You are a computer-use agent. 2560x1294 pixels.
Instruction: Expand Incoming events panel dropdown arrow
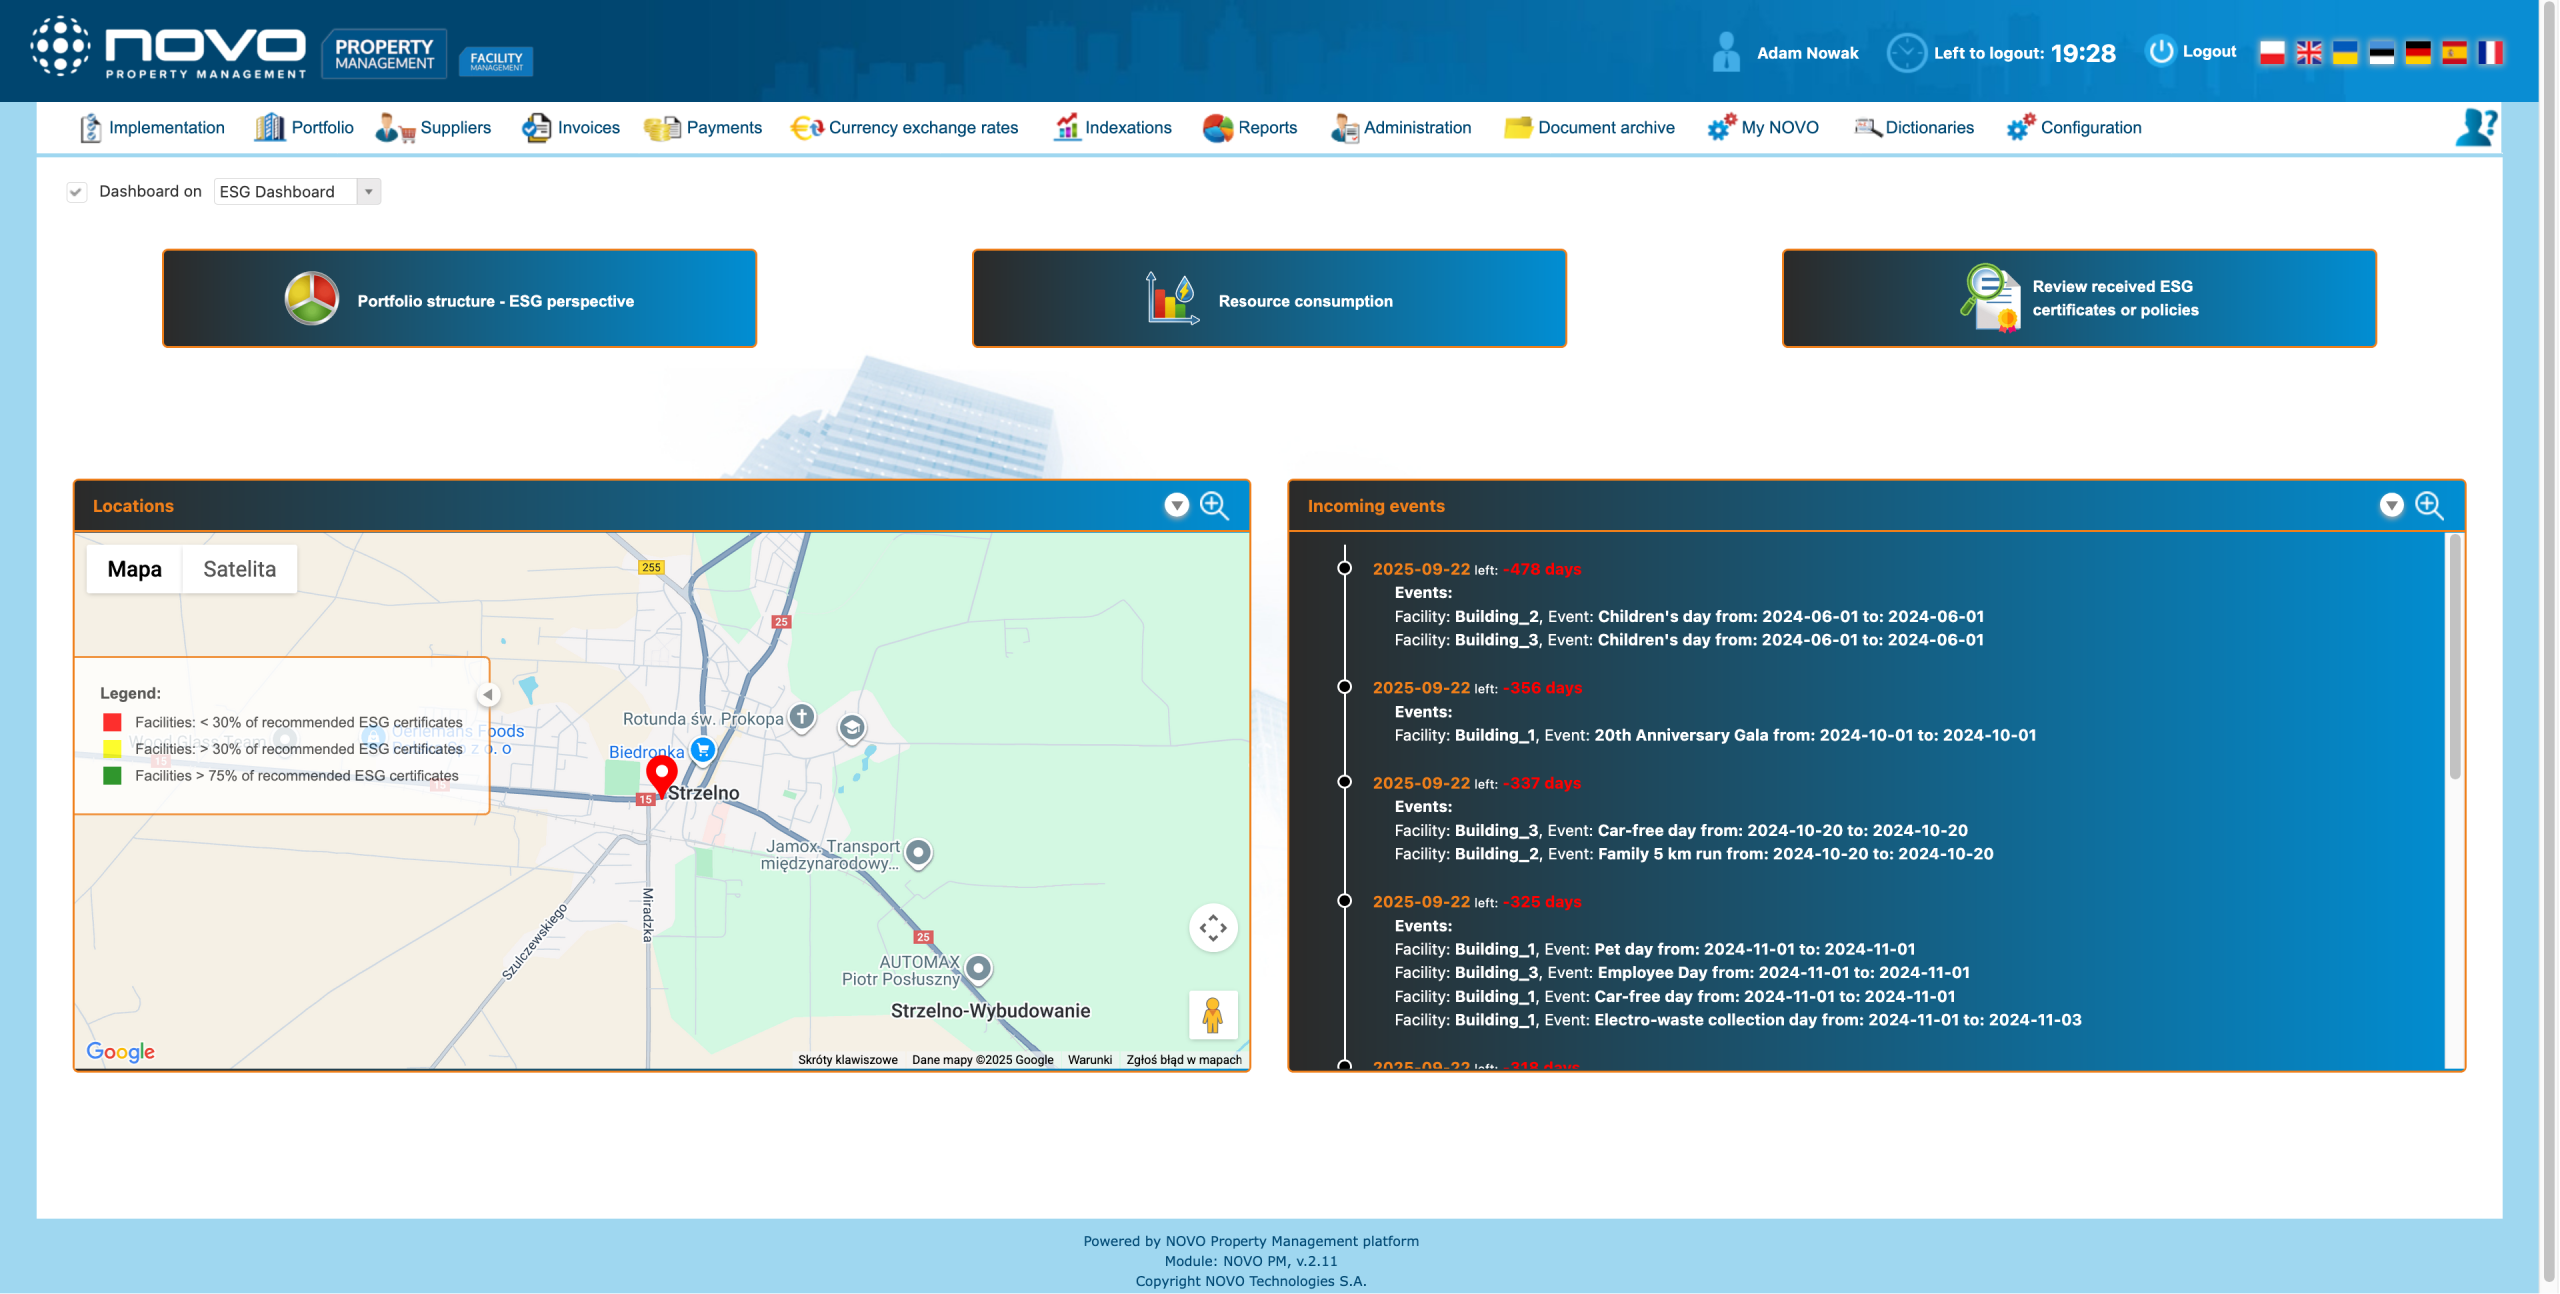pyautogui.click(x=2391, y=505)
